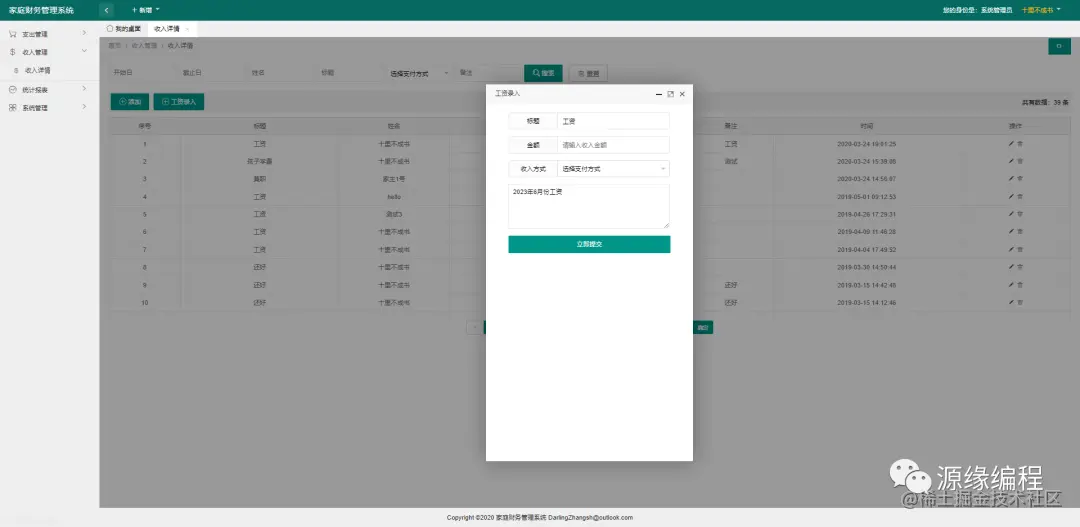Expand the 统计报表 sidebar menu
The image size is (1080, 527).
coord(50,90)
